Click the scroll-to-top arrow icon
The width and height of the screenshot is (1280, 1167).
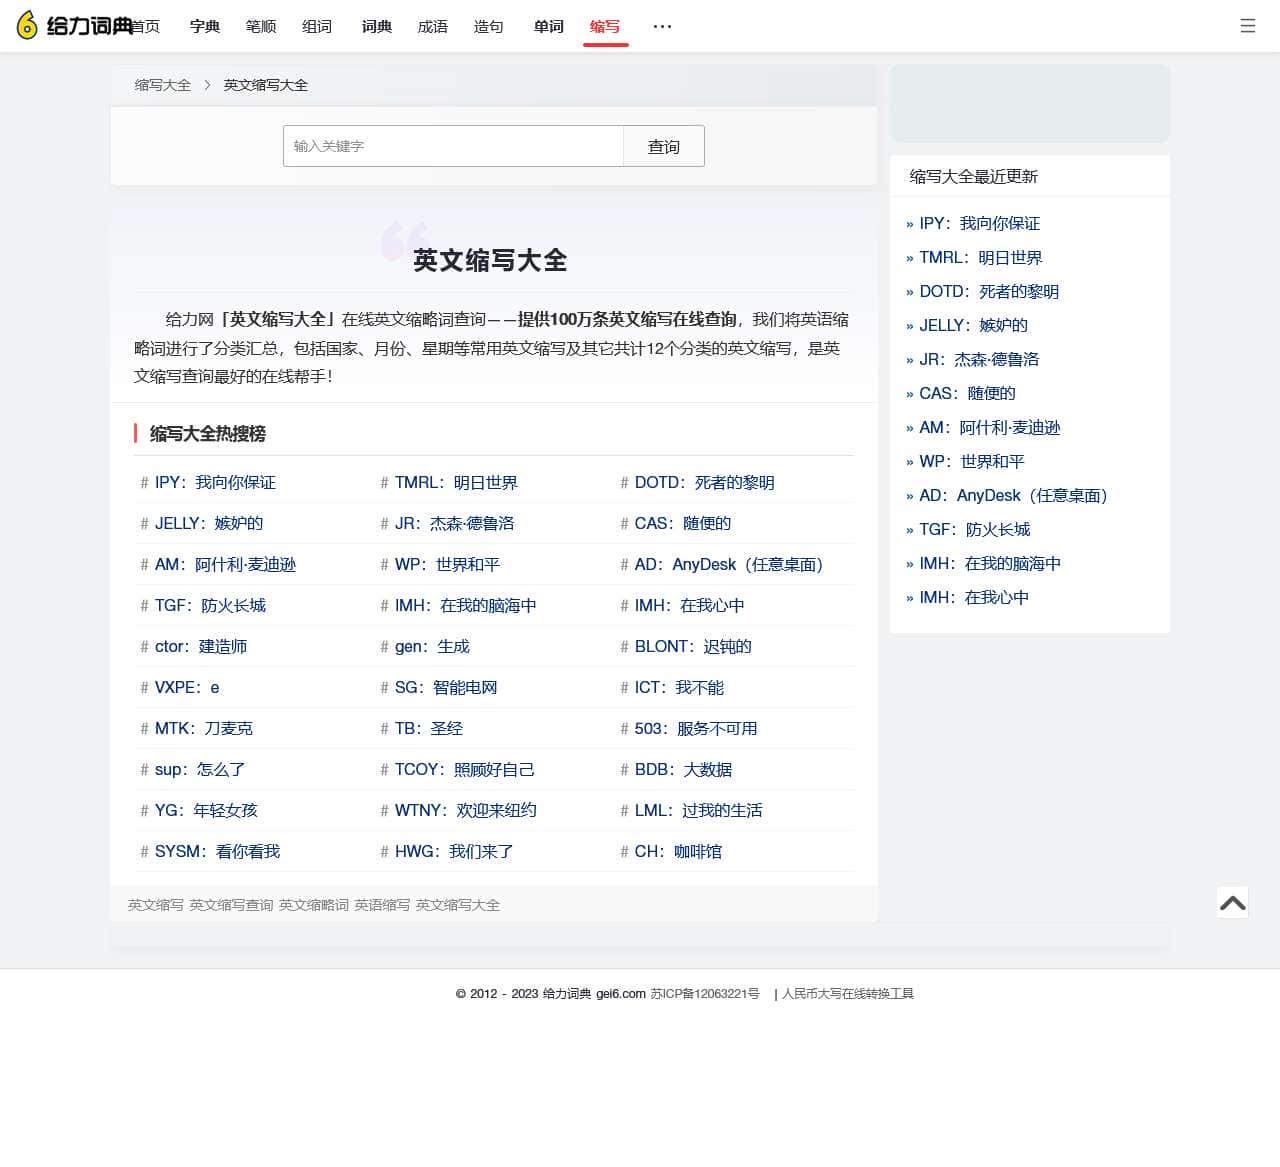pyautogui.click(x=1232, y=903)
